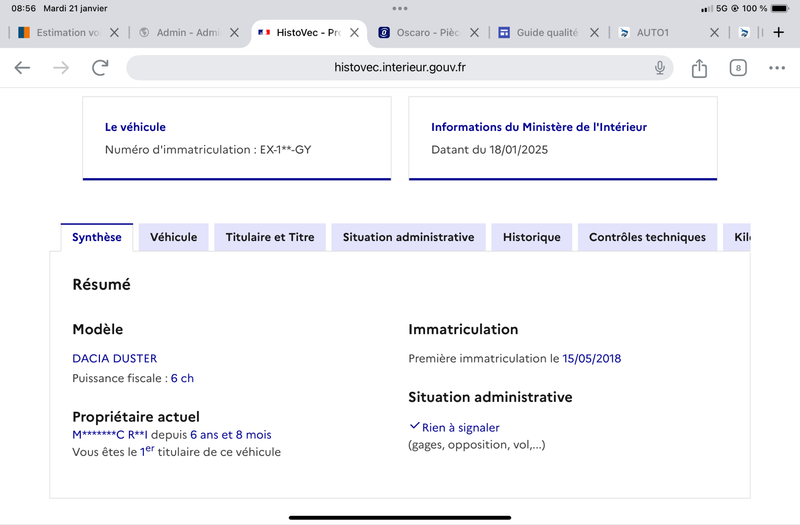Tap the 5G signal indicator
This screenshot has width=800, height=525.
[x=721, y=8]
